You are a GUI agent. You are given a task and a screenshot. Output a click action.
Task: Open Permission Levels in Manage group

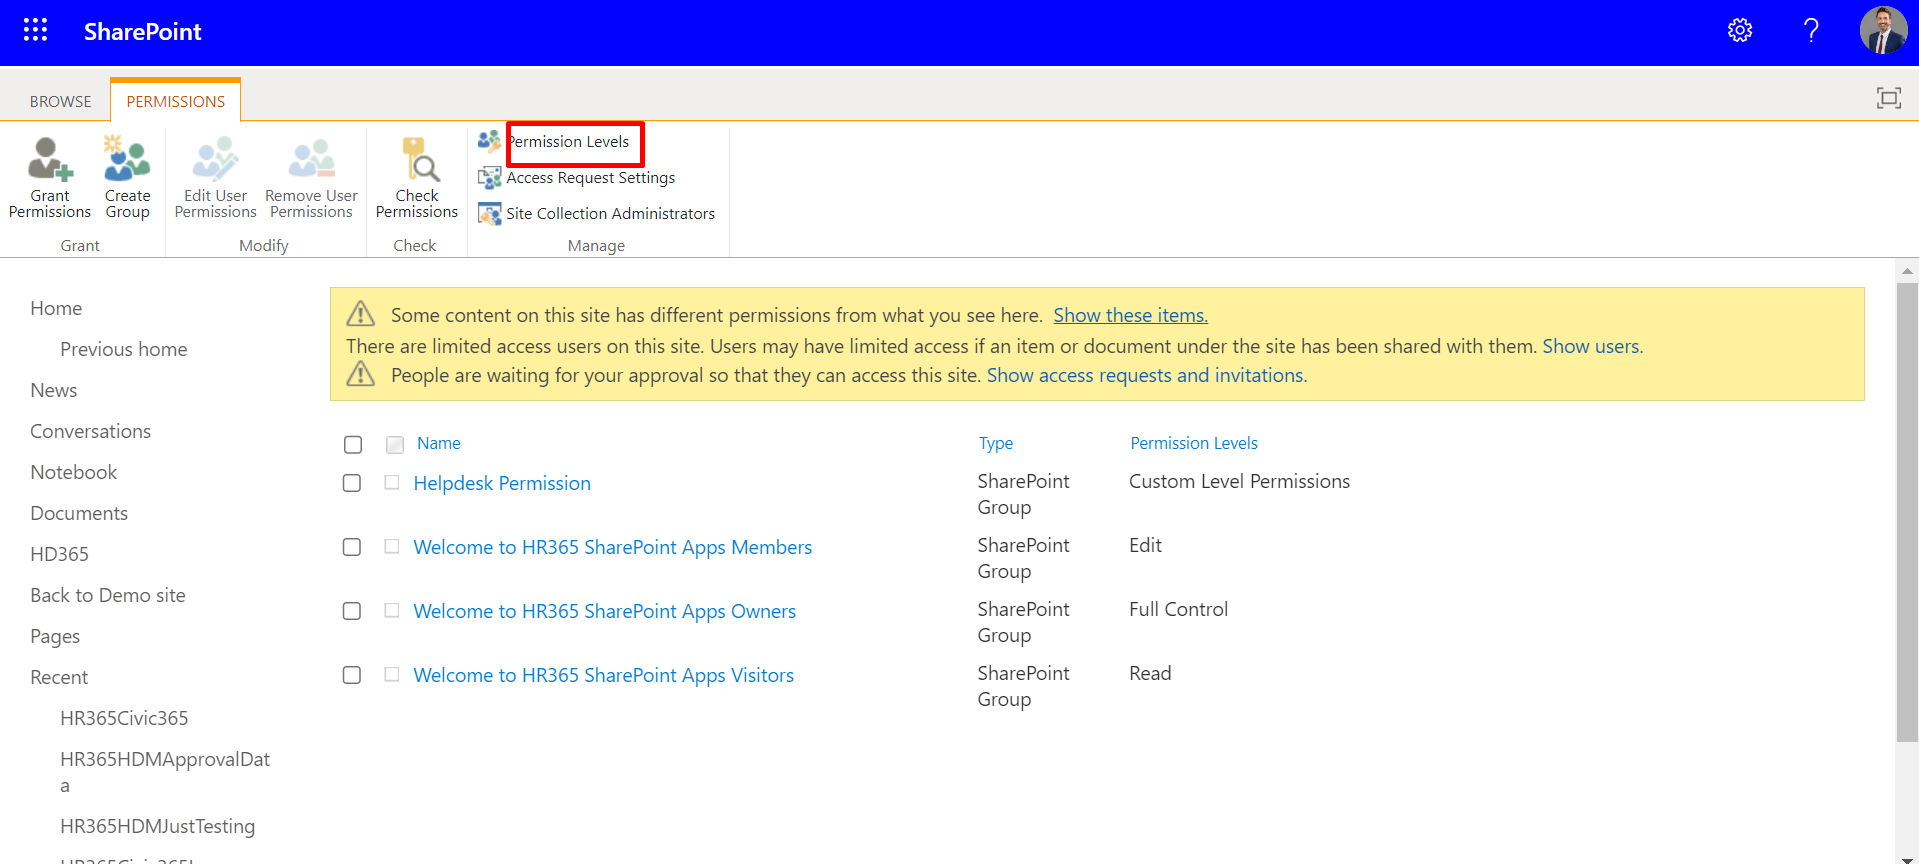(569, 142)
